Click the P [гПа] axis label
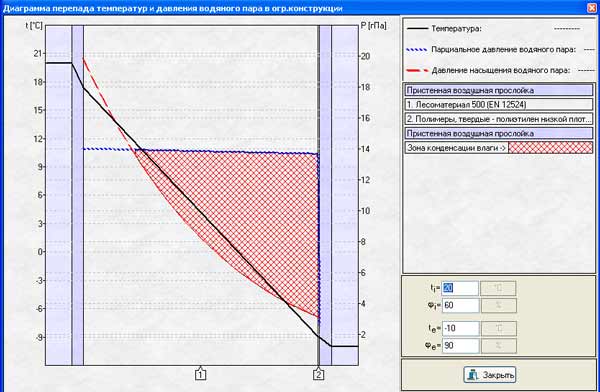 pyautogui.click(x=373, y=26)
